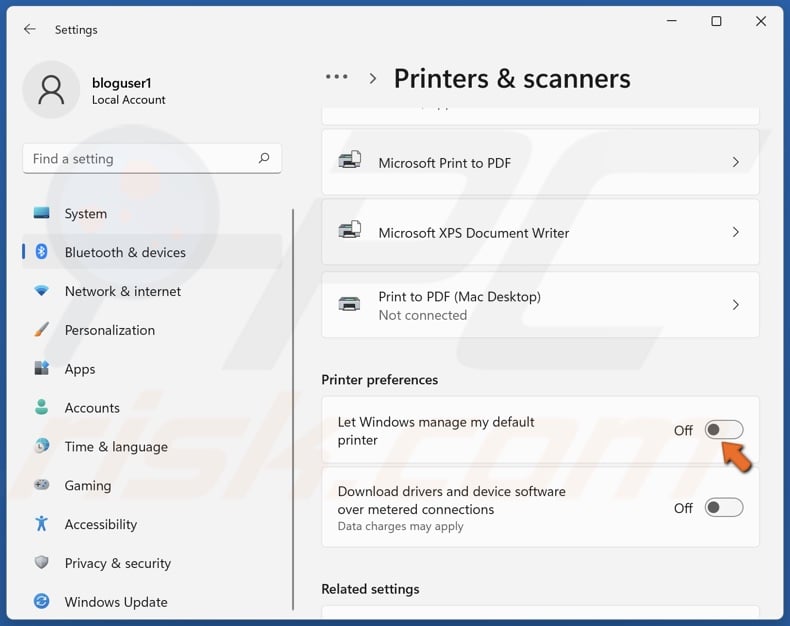Go to Personalization settings
Image resolution: width=790 pixels, height=626 pixels.
pyautogui.click(x=152, y=330)
